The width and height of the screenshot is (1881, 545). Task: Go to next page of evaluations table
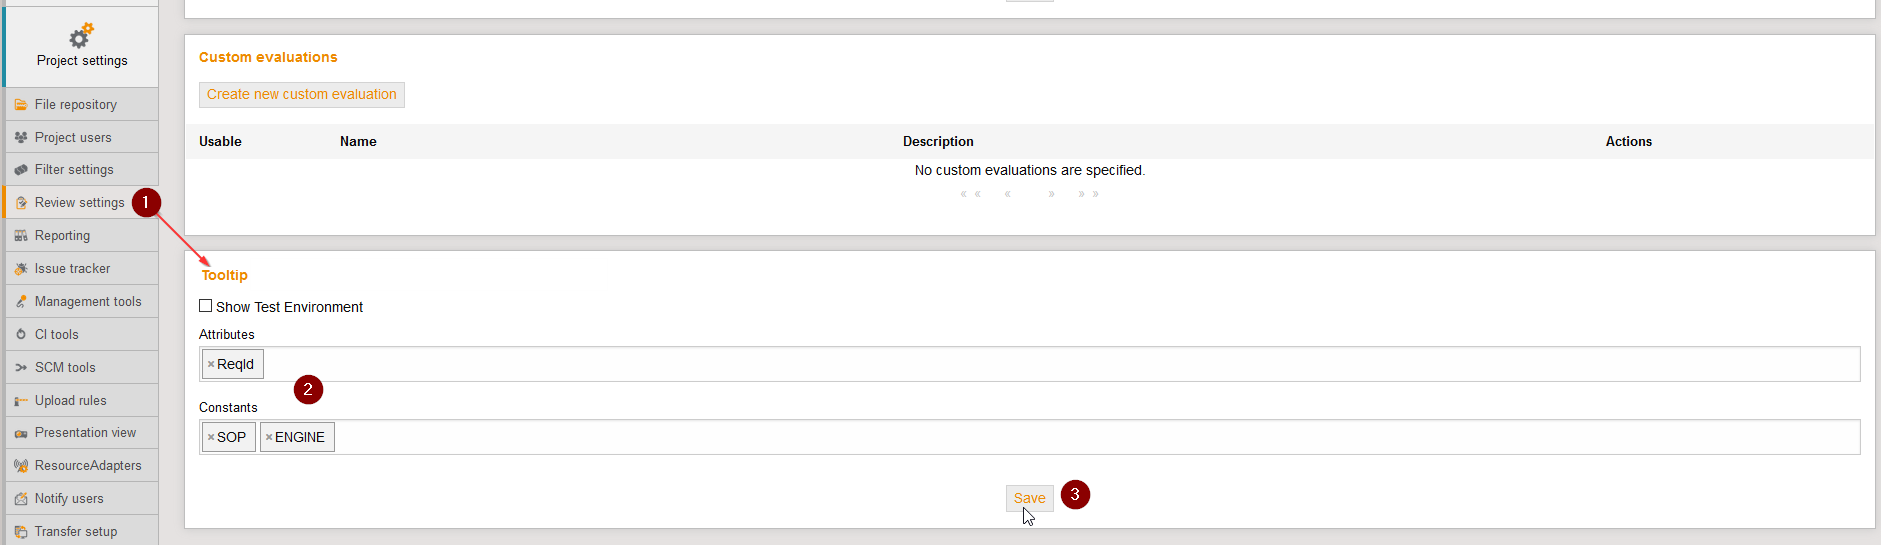[1051, 194]
